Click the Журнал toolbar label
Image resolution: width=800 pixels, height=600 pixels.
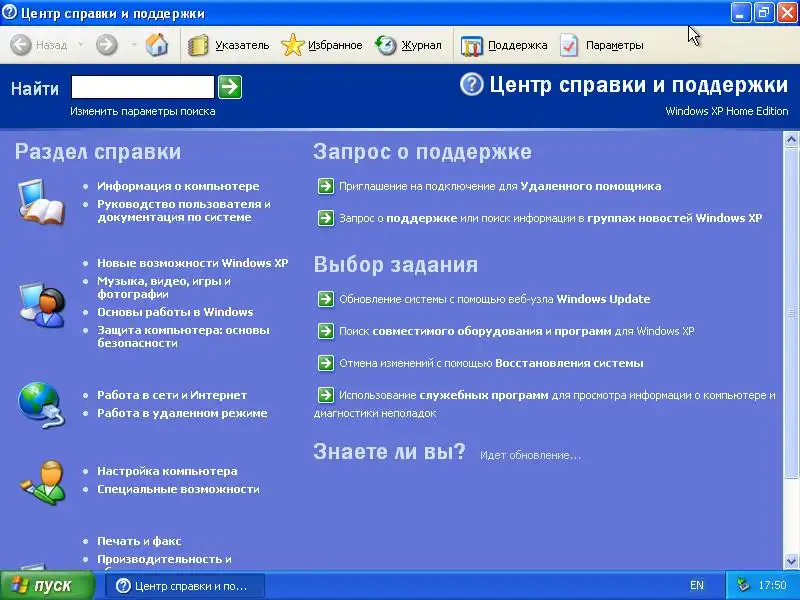coord(421,45)
